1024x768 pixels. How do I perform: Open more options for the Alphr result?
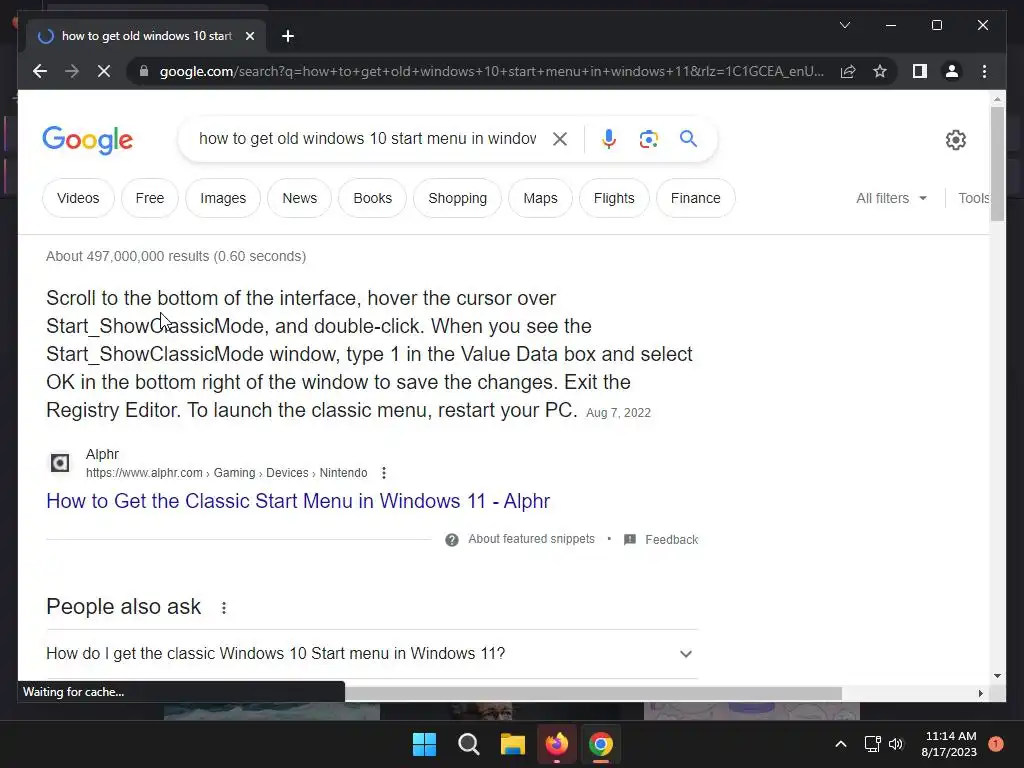click(x=384, y=473)
